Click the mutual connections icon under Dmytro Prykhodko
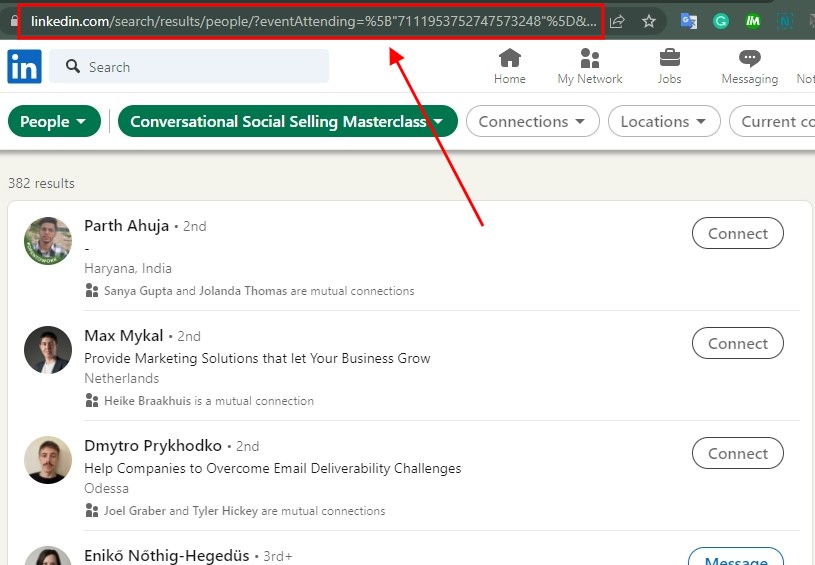The height and width of the screenshot is (565, 815). (x=92, y=510)
